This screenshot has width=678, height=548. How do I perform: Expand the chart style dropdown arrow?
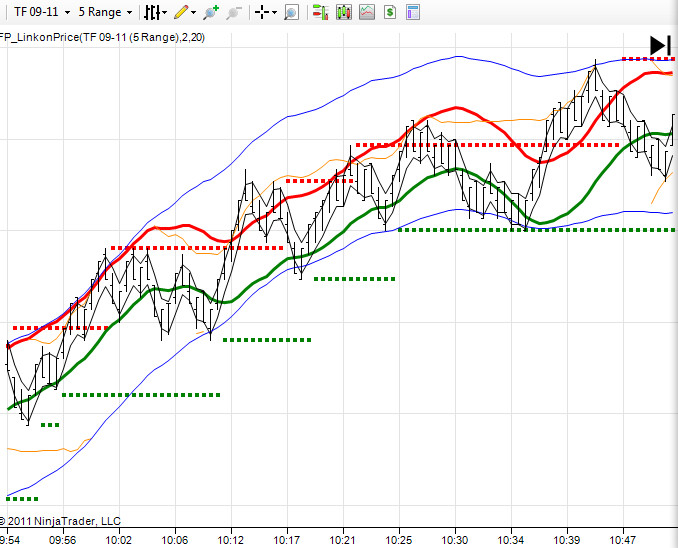[x=164, y=13]
